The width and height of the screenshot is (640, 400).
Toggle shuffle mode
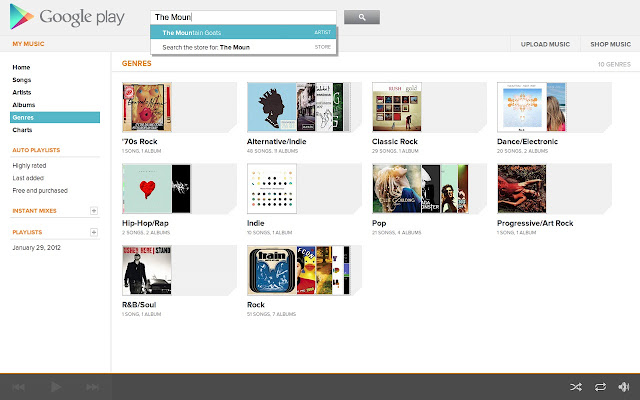click(x=576, y=387)
